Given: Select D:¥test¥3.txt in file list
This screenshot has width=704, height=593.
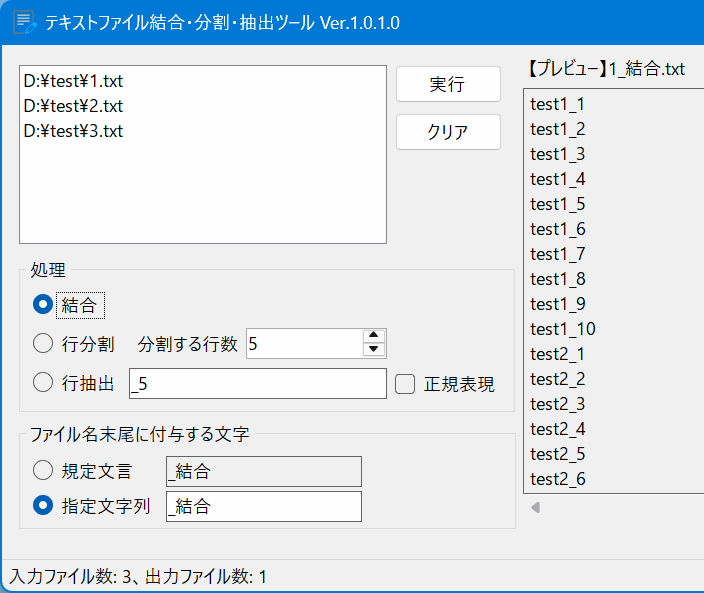Looking at the screenshot, I should point(73,131).
